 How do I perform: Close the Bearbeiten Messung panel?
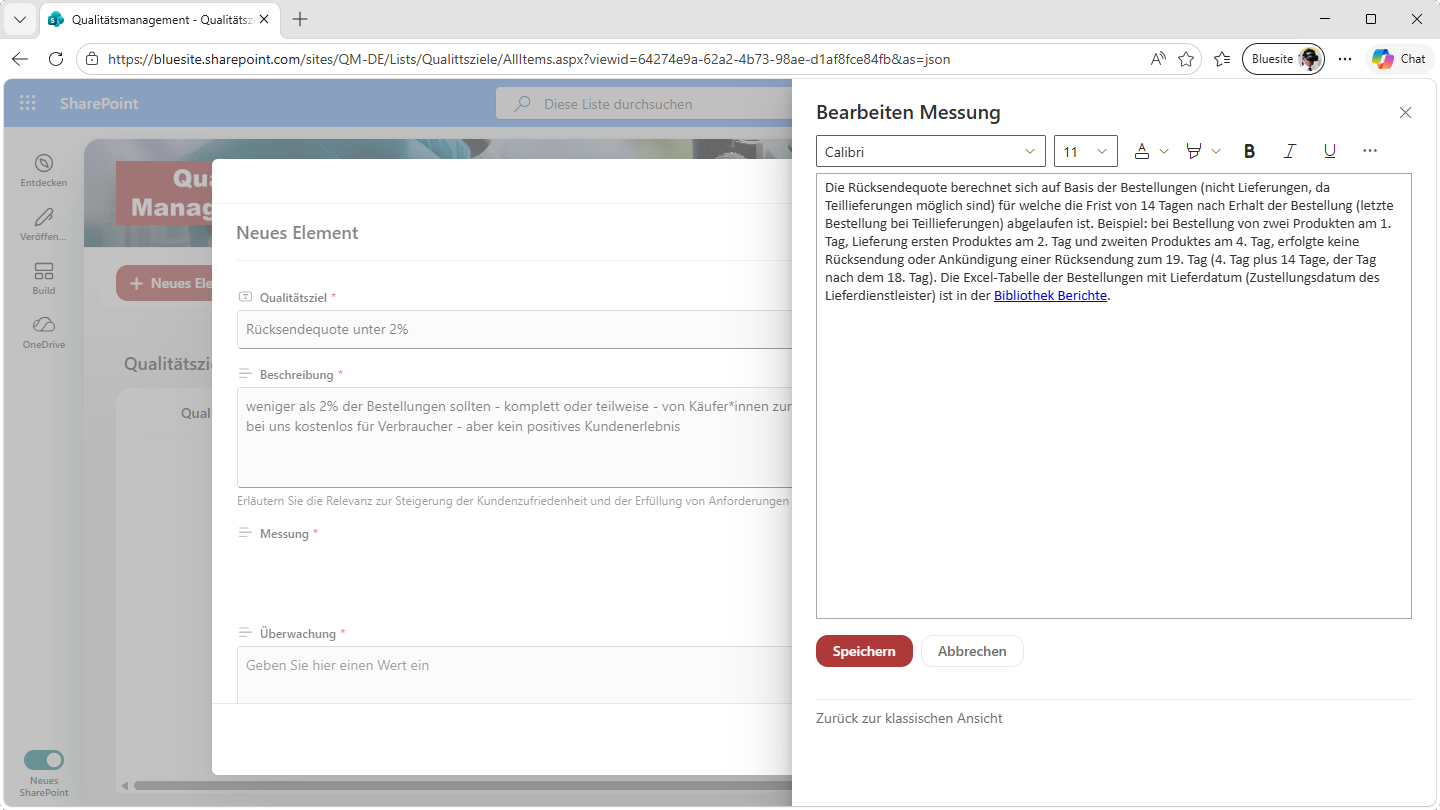tap(1405, 113)
